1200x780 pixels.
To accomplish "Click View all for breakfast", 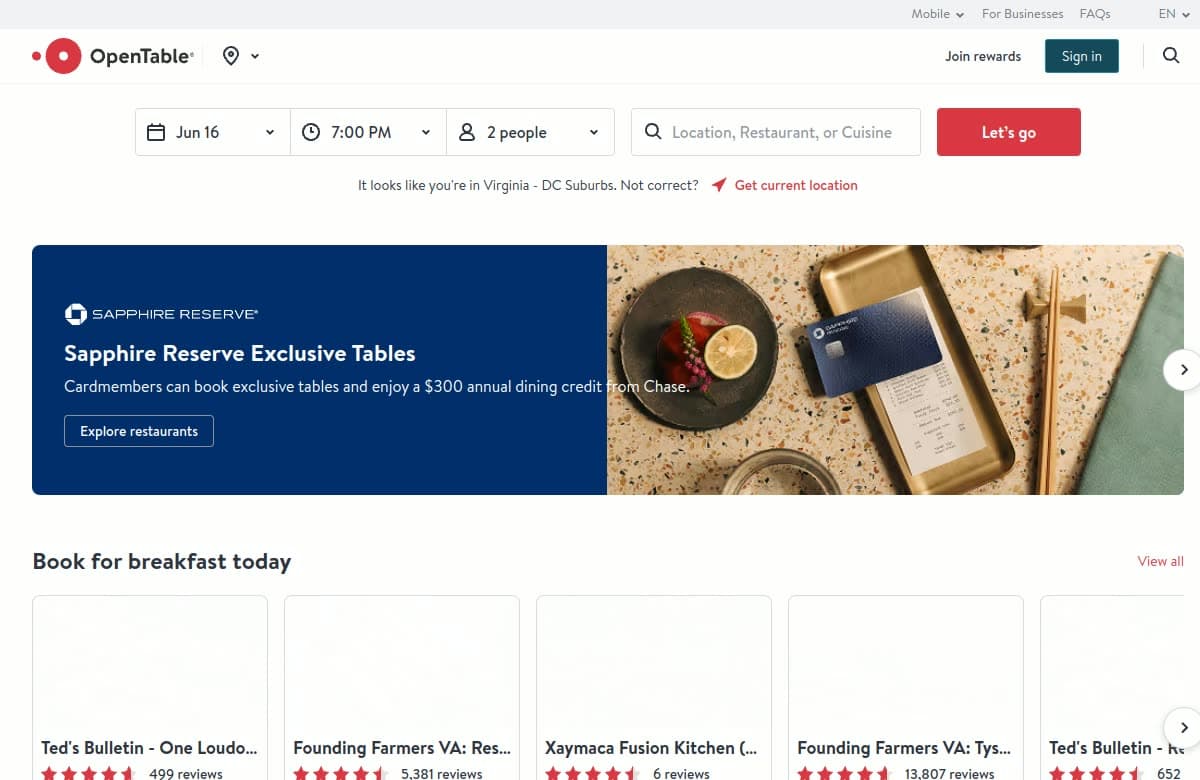I will coord(1160,561).
